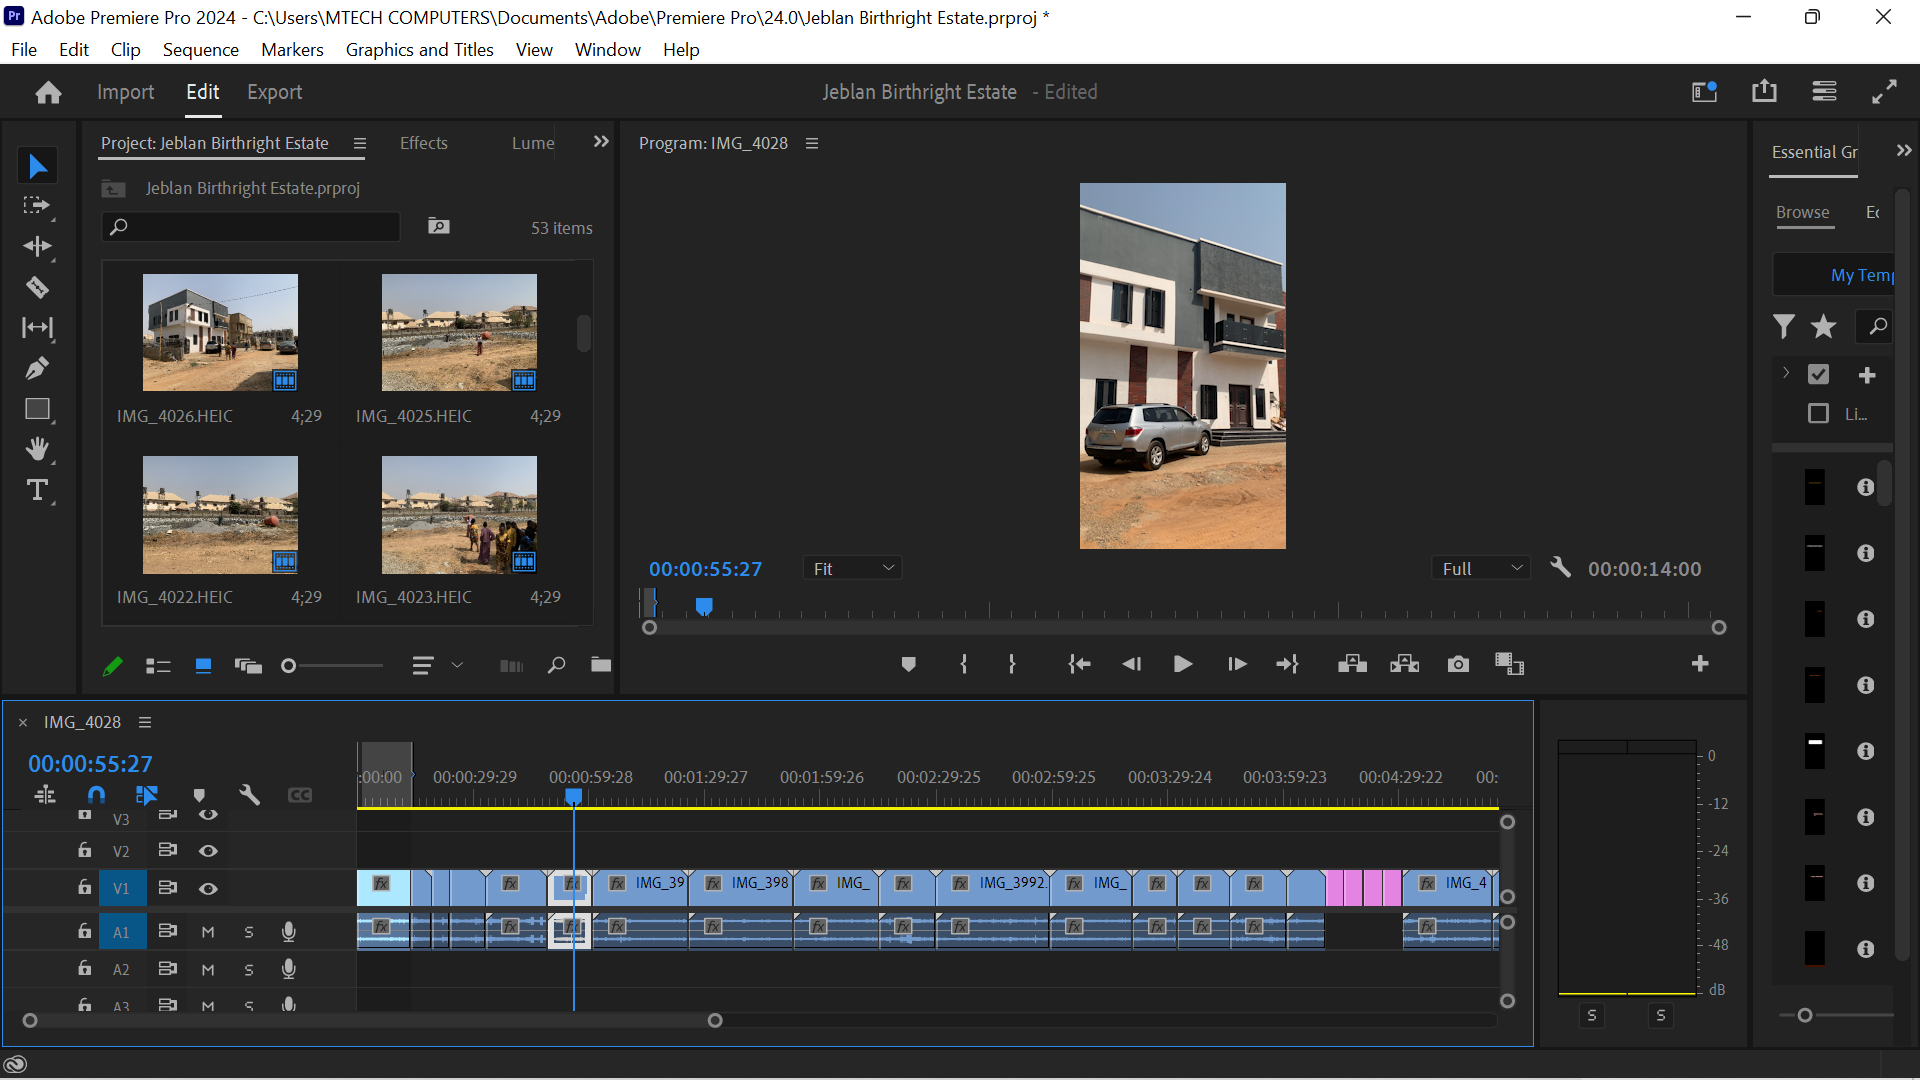Image resolution: width=1920 pixels, height=1080 pixels.
Task: Switch to the Export workspace tab
Action: tap(274, 92)
